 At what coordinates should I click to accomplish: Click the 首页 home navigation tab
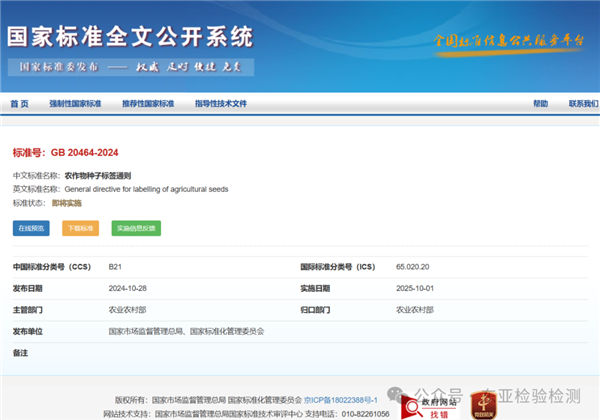(19, 104)
